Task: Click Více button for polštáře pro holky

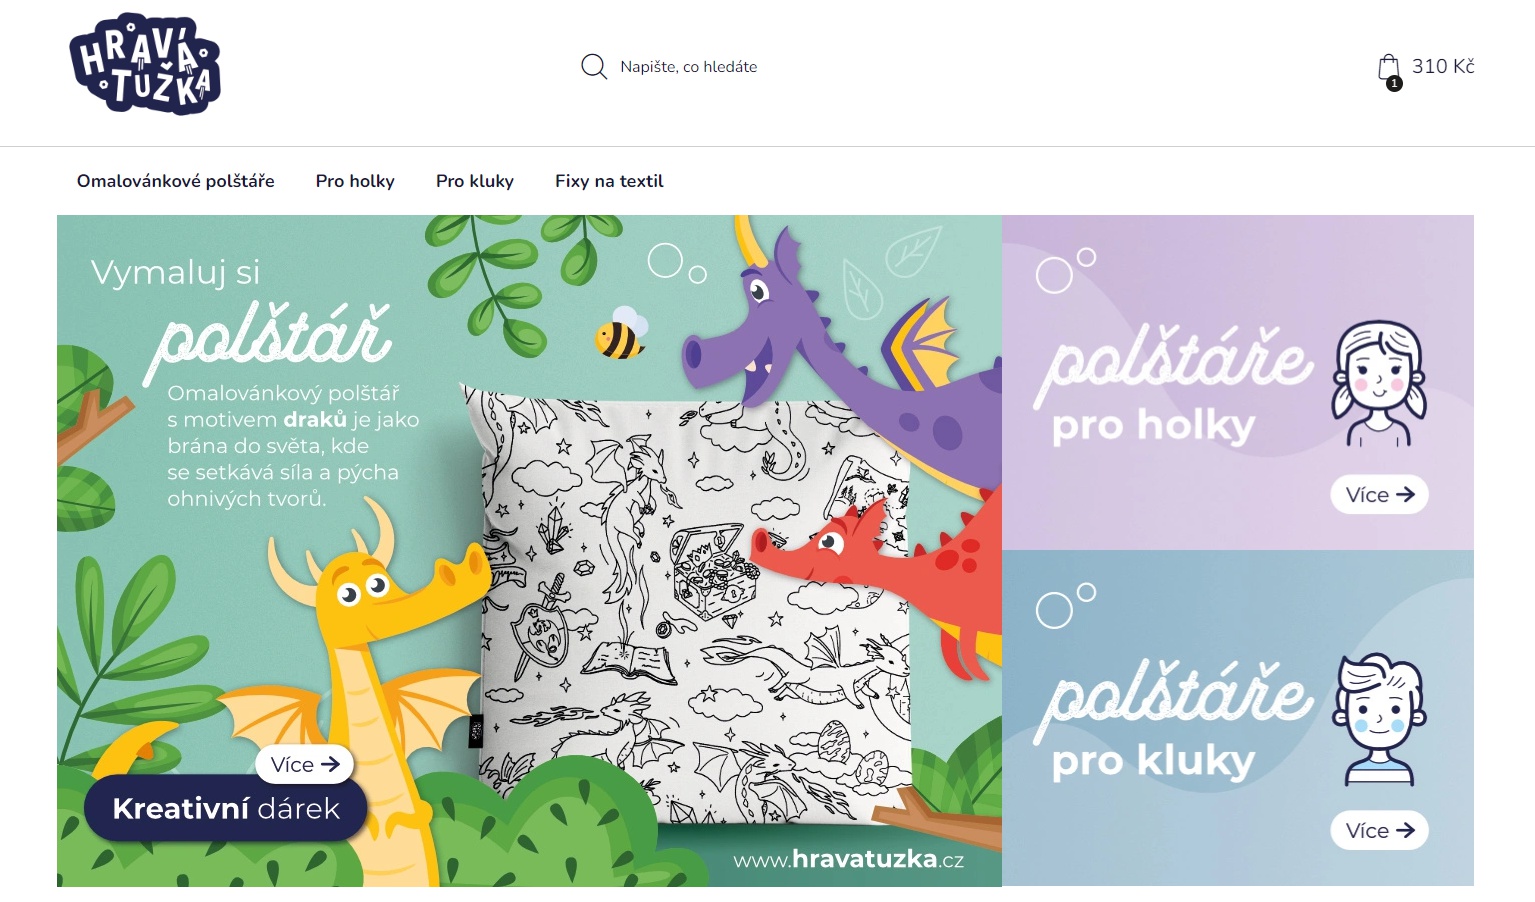Action: (x=1379, y=495)
